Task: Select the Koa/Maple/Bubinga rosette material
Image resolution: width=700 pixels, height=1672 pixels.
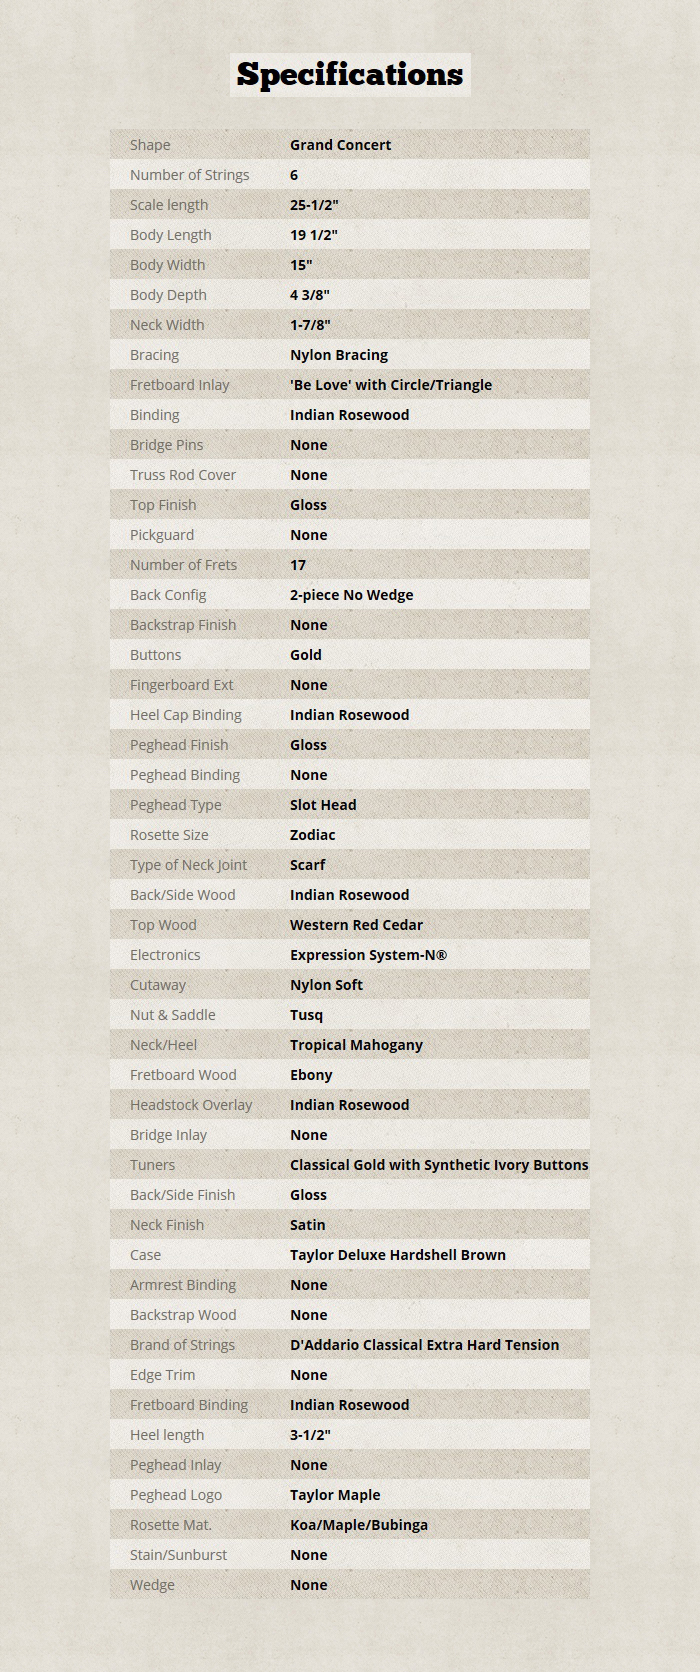Action: (x=359, y=1525)
